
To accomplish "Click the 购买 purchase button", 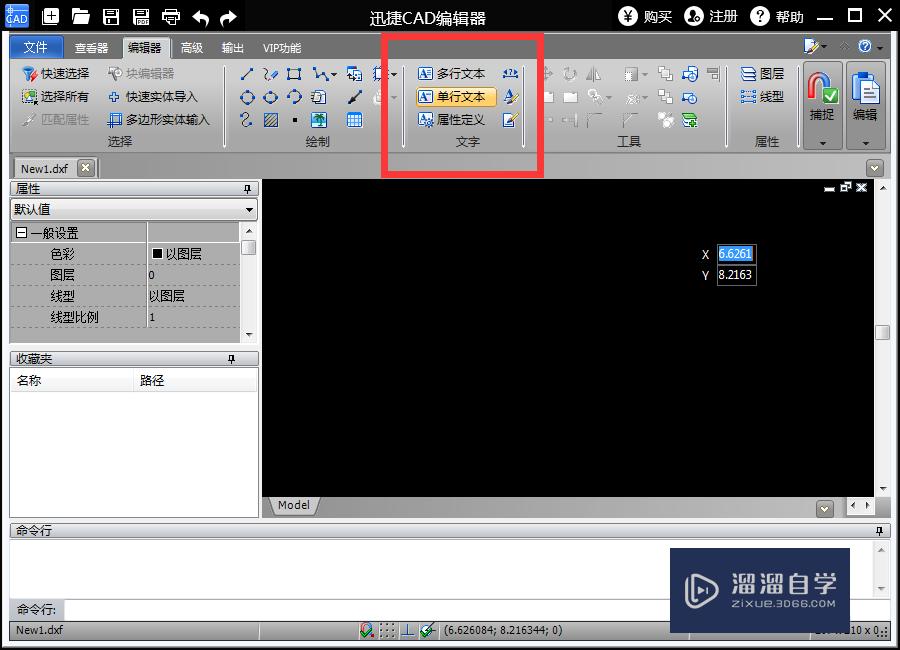I will 645,17.
